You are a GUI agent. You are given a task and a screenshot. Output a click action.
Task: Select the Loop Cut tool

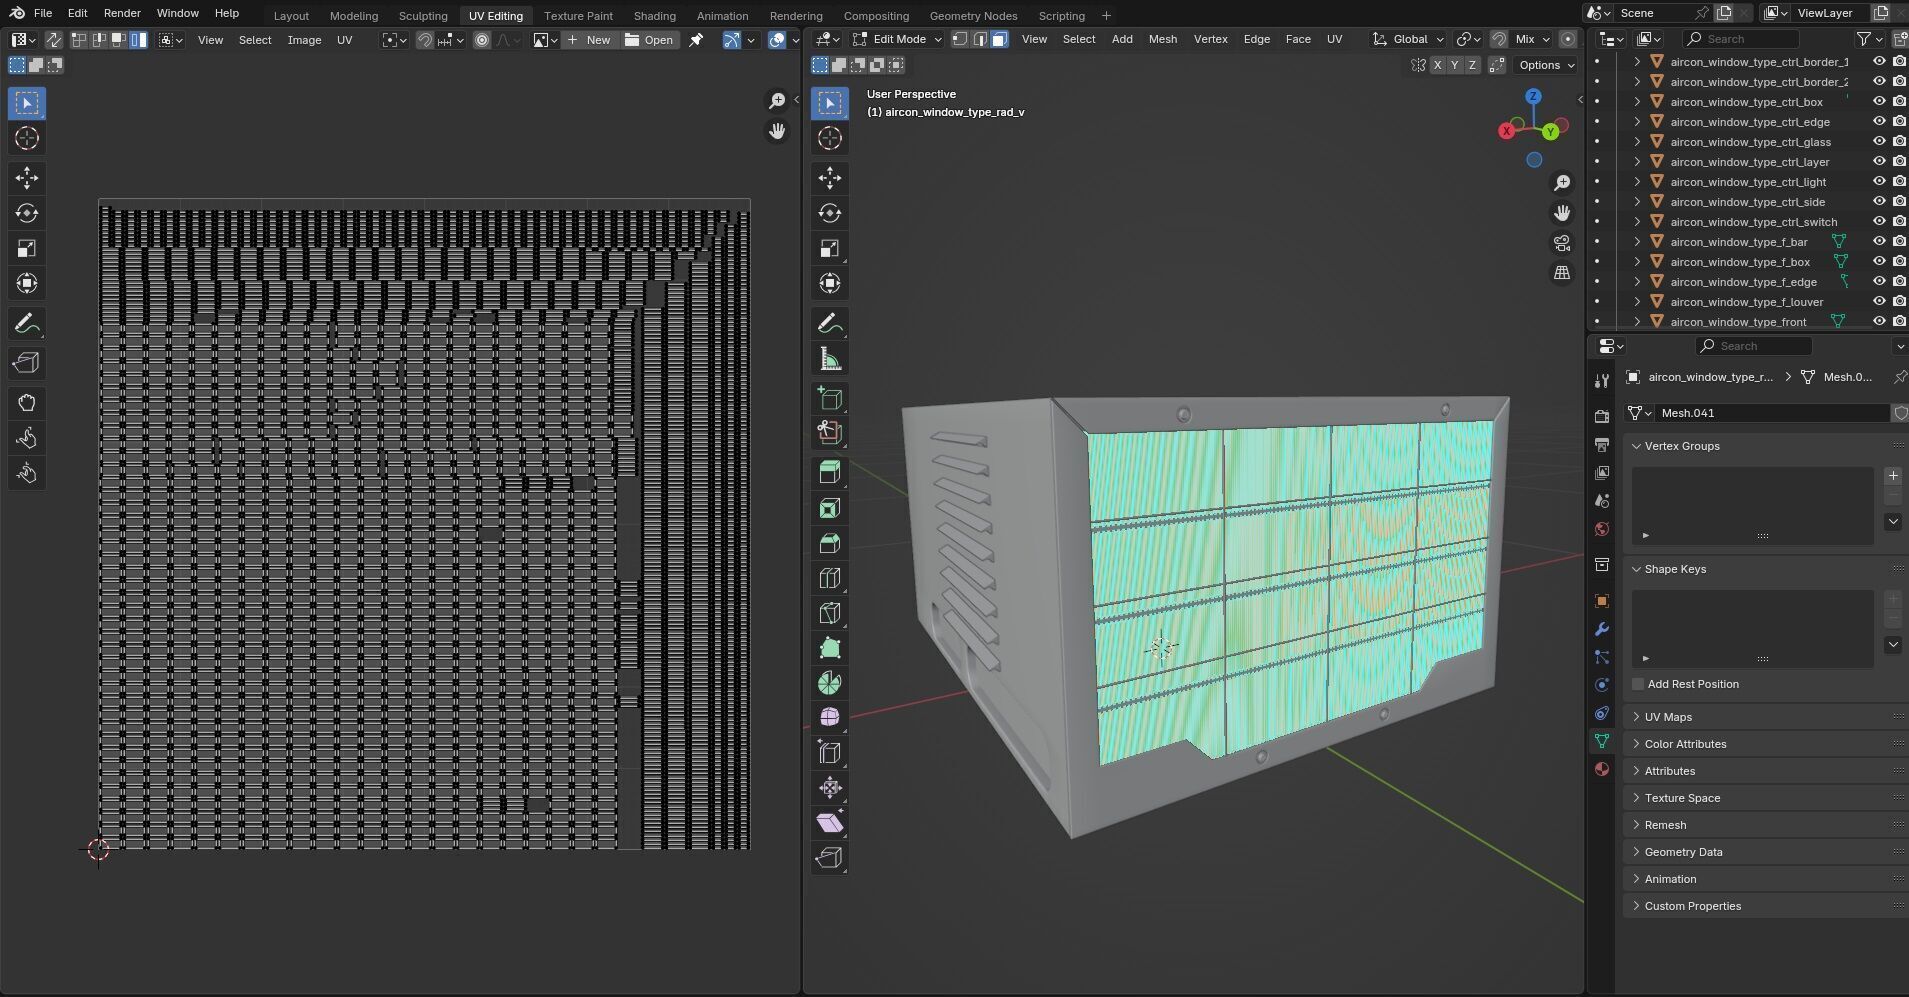coord(829,578)
